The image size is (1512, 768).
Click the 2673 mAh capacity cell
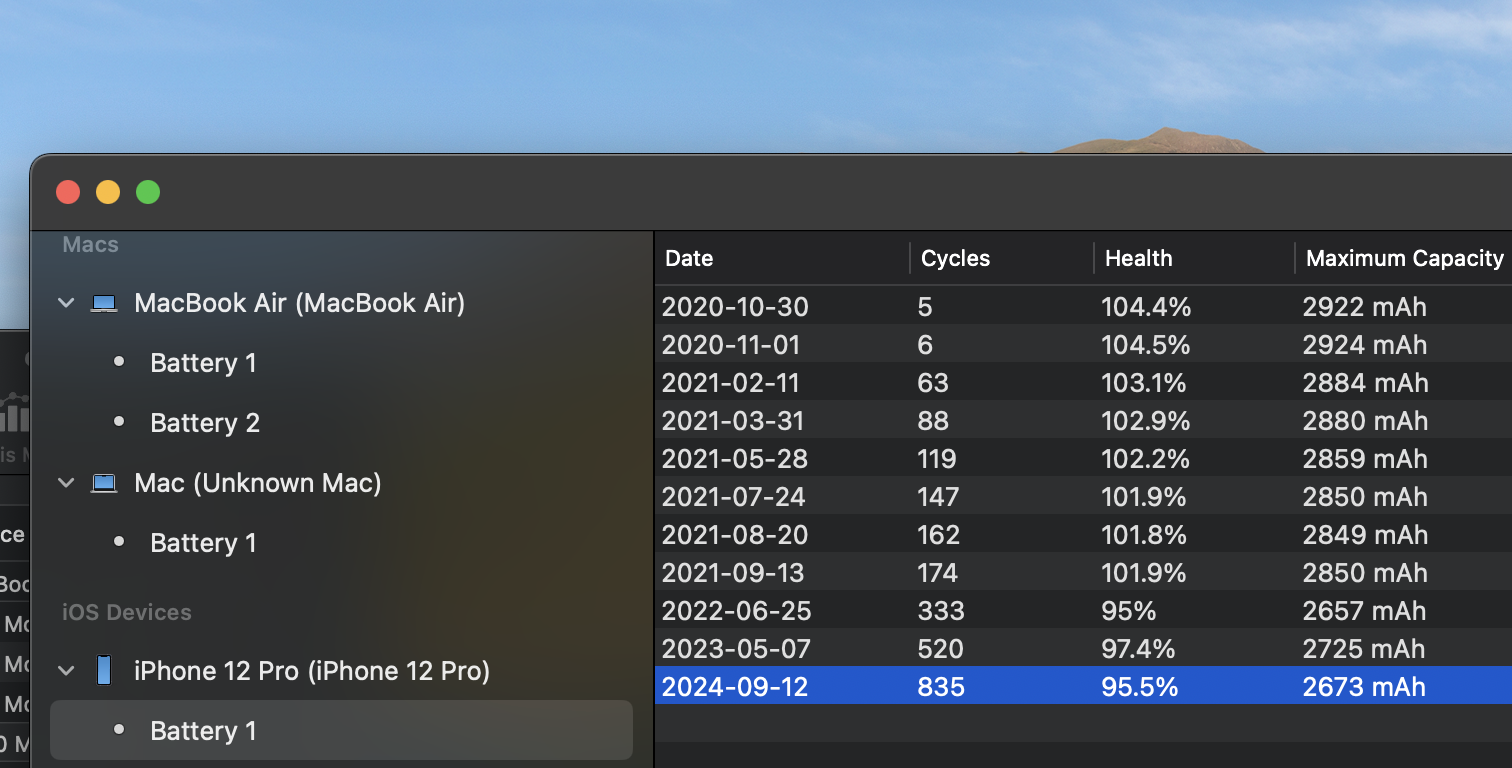click(1363, 687)
